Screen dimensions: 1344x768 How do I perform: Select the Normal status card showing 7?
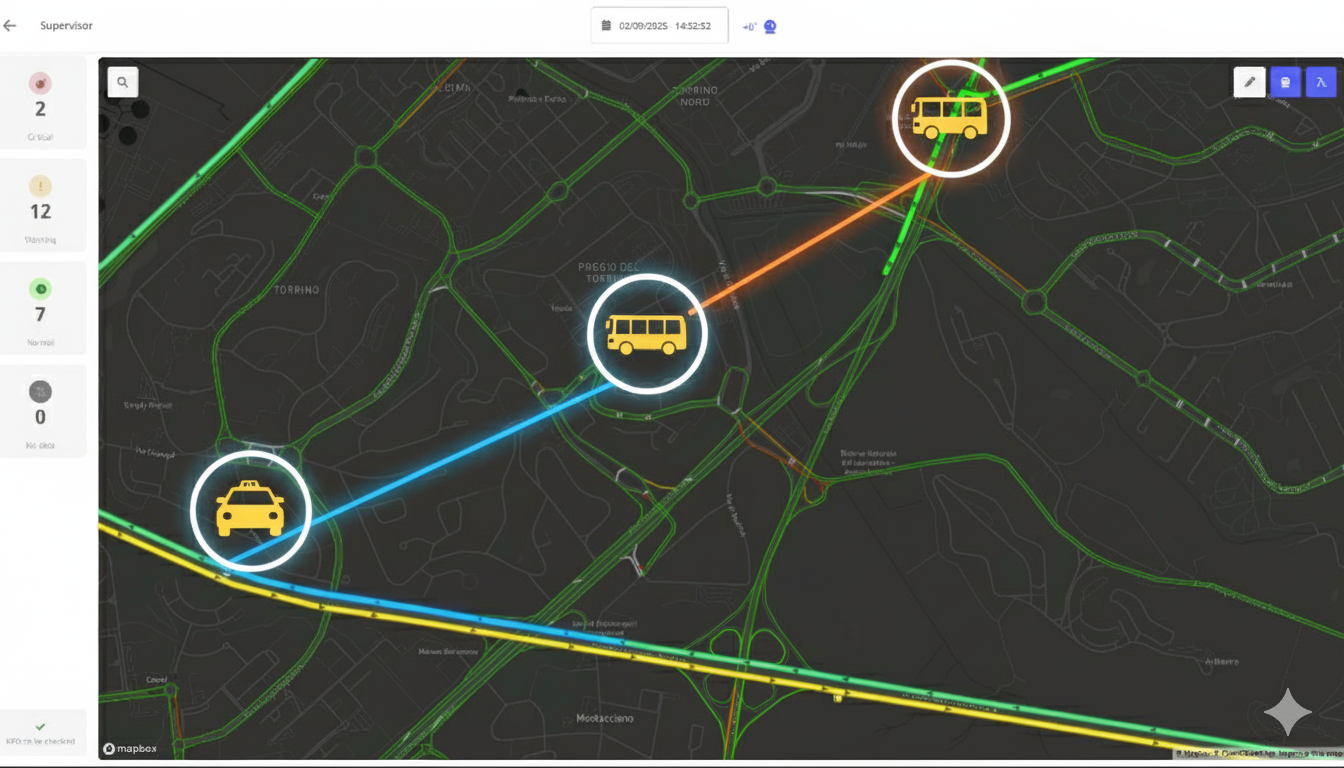(41, 311)
